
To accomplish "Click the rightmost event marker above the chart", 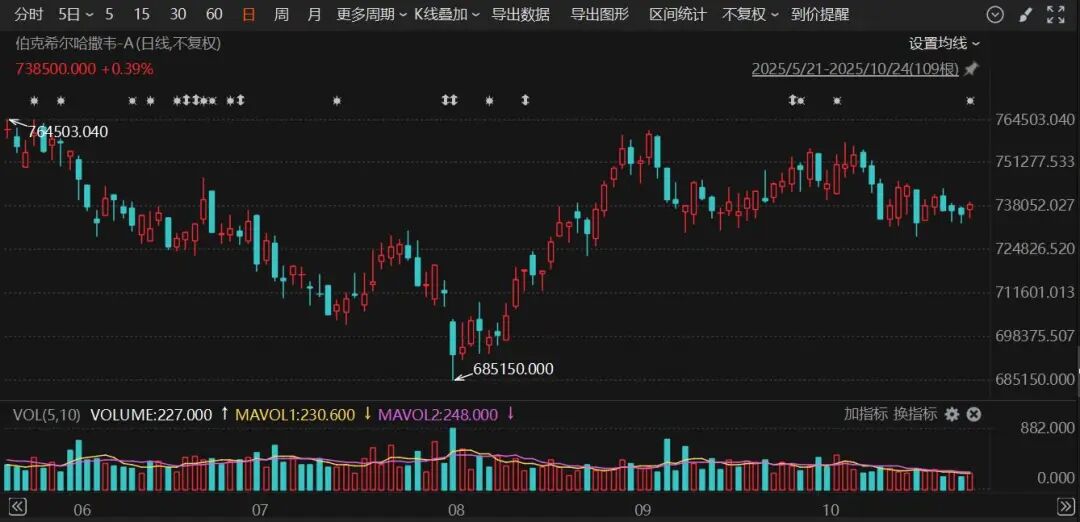I will click(970, 101).
